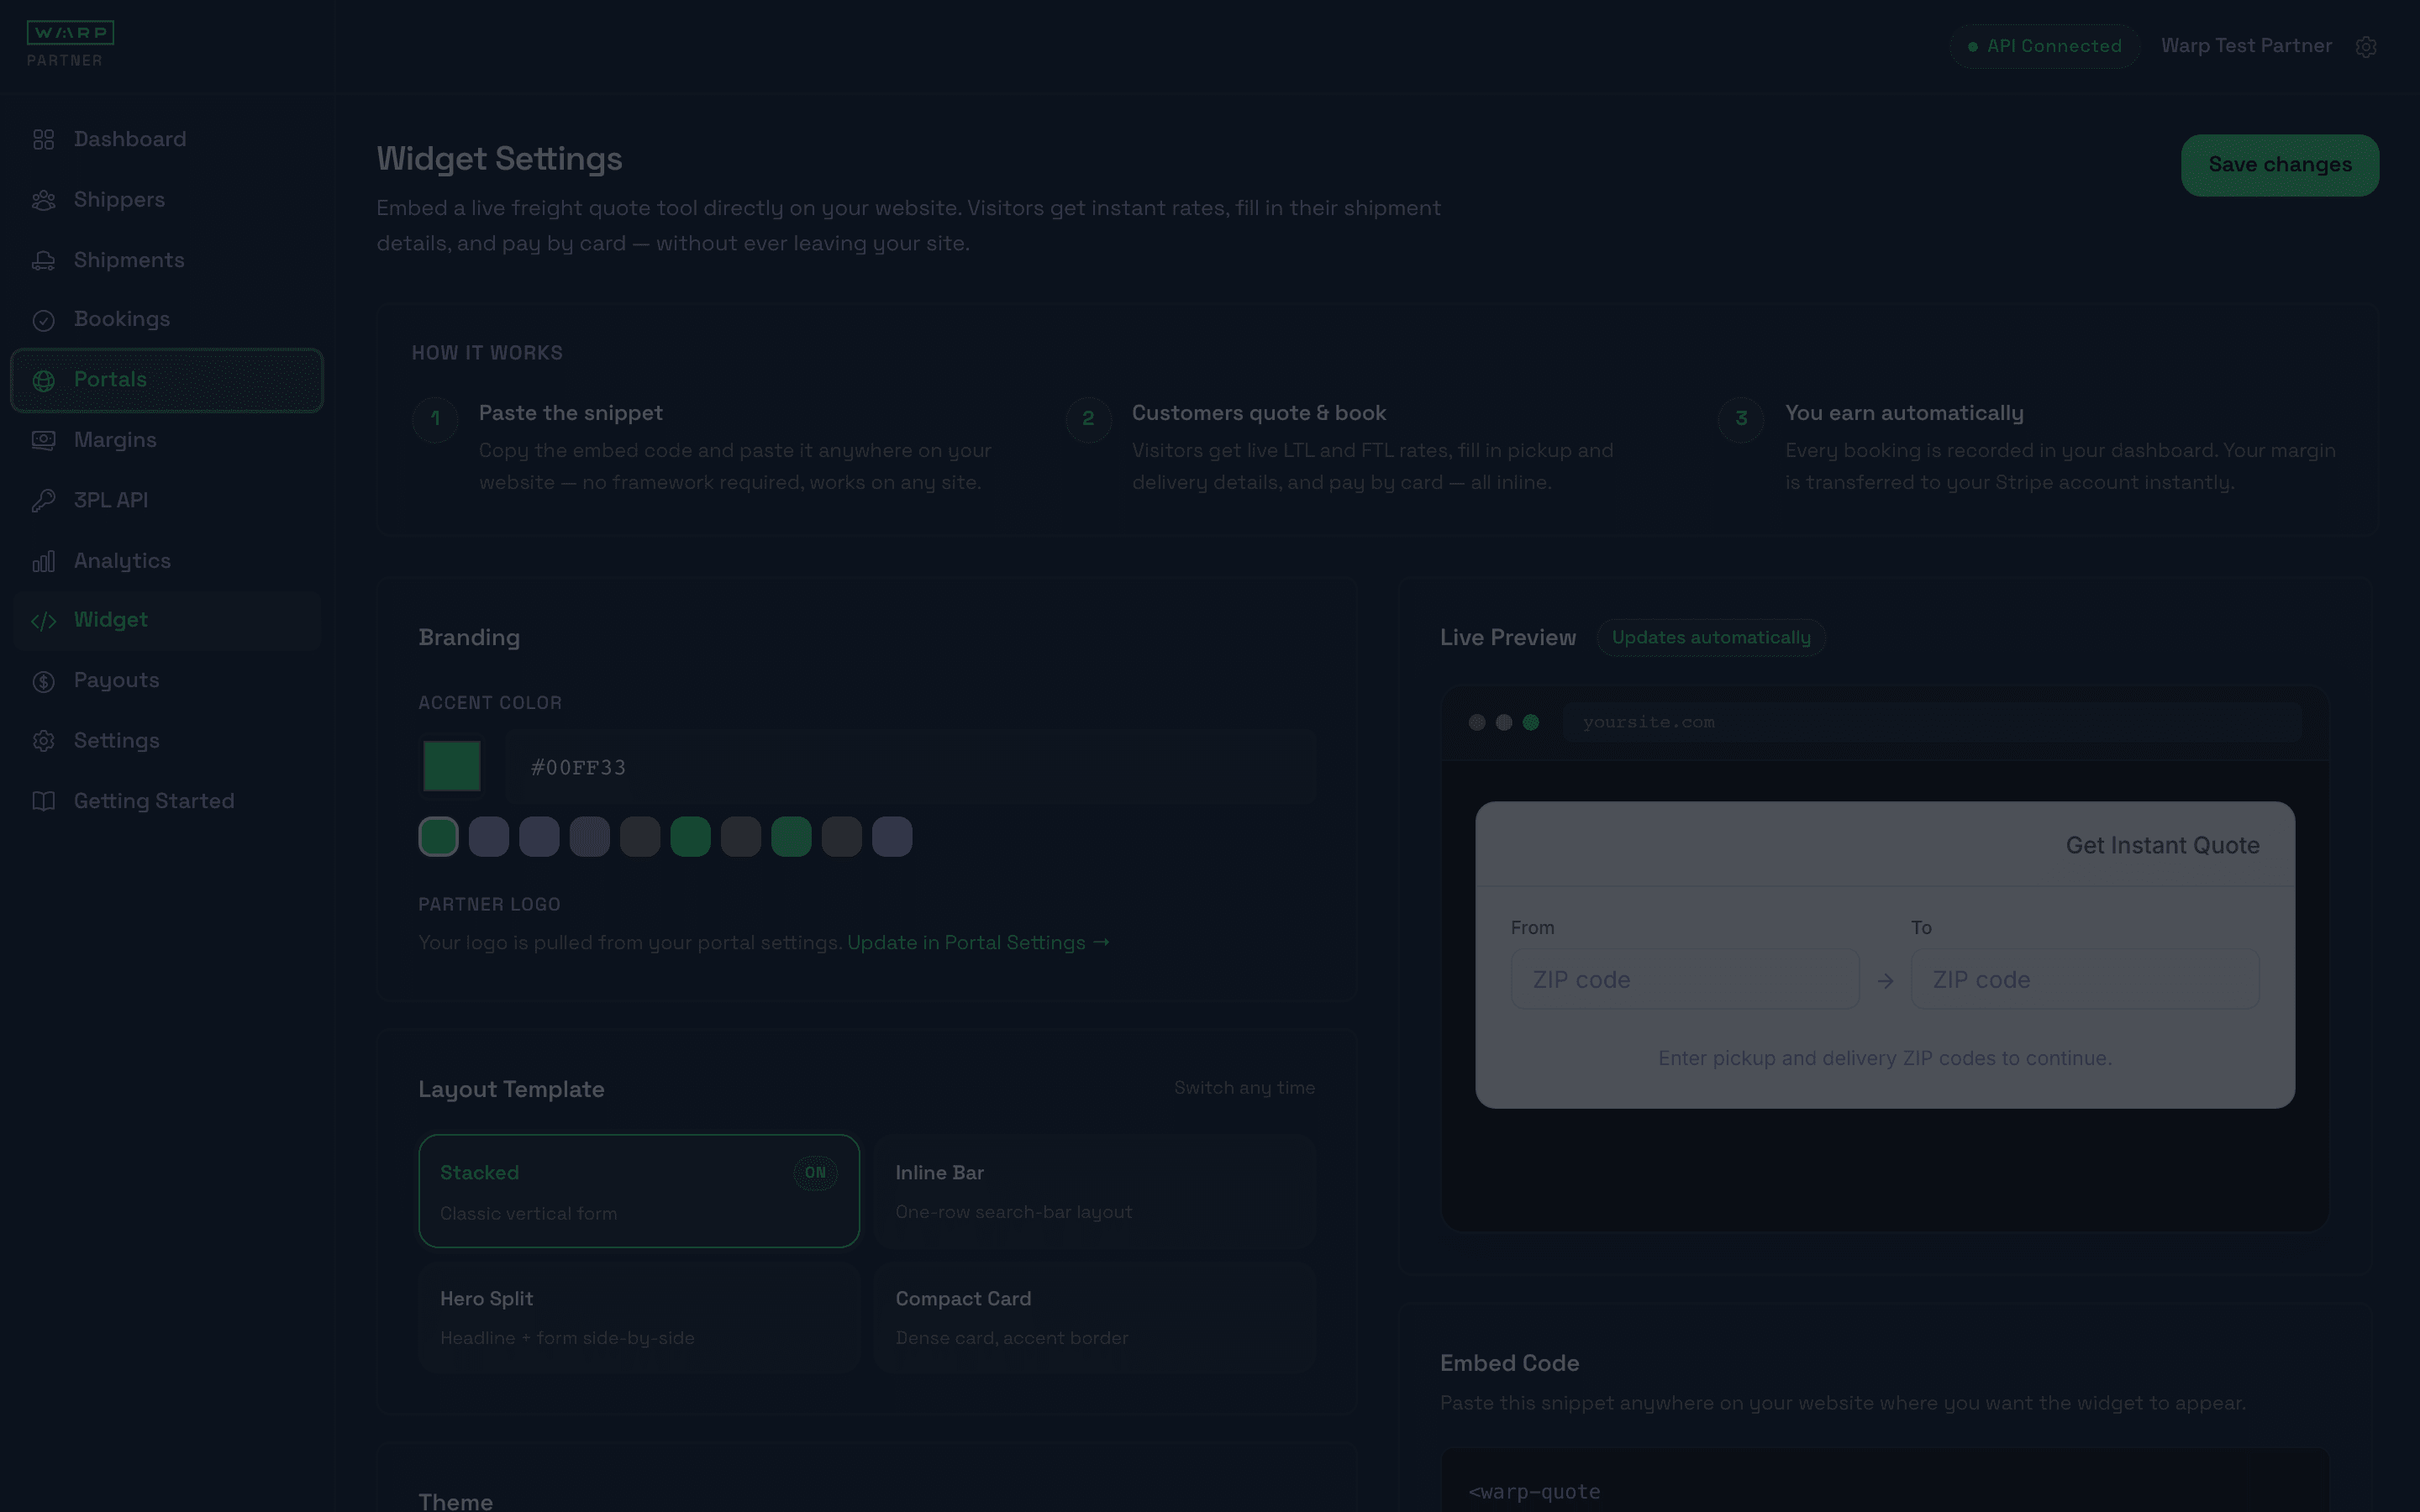The height and width of the screenshot is (1512, 2420).
Task: Select the Margins sidebar label
Action: pos(115,440)
